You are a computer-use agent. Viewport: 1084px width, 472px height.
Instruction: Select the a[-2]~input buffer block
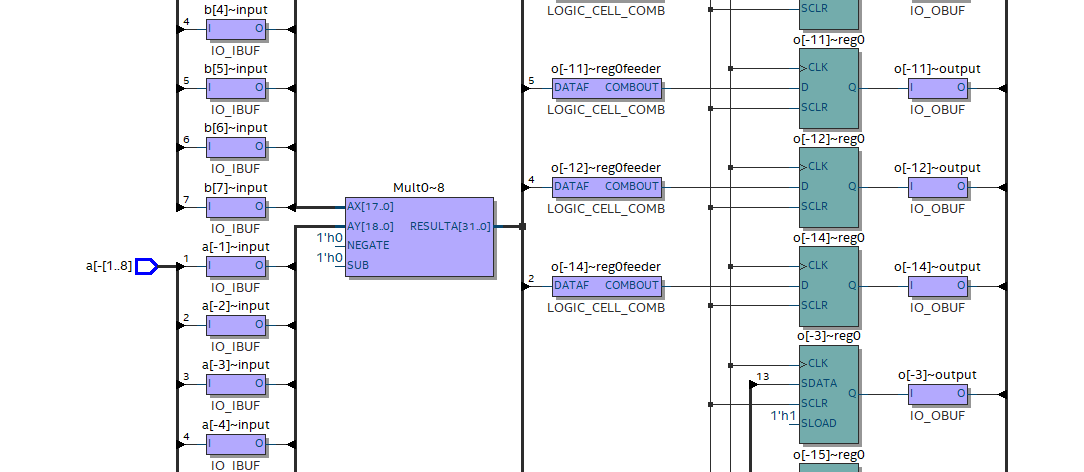pos(236,325)
